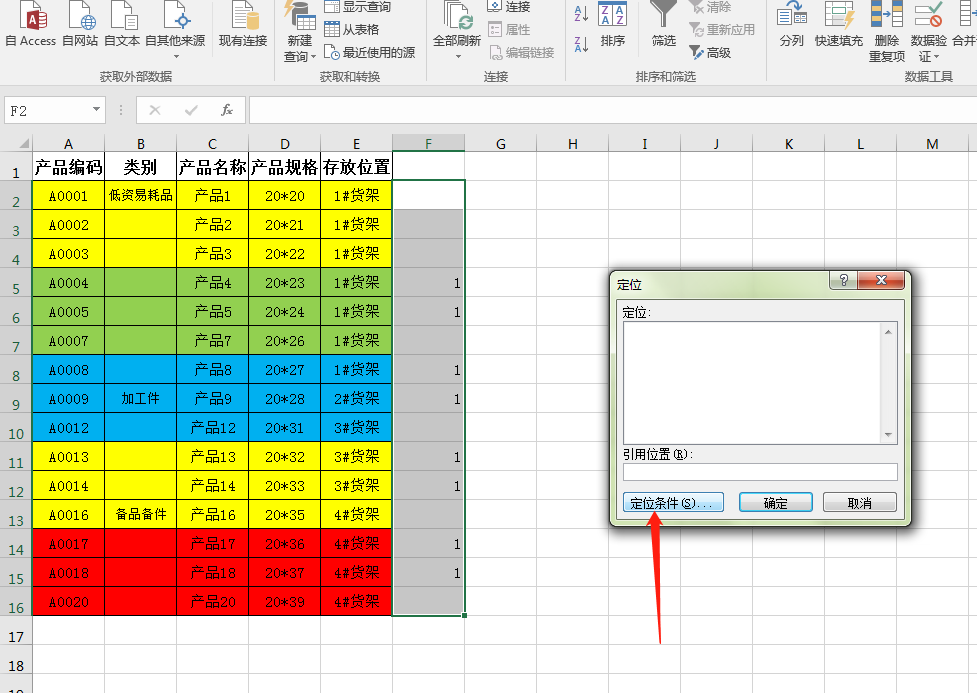Select column G header
The height and width of the screenshot is (693, 977).
(500, 143)
